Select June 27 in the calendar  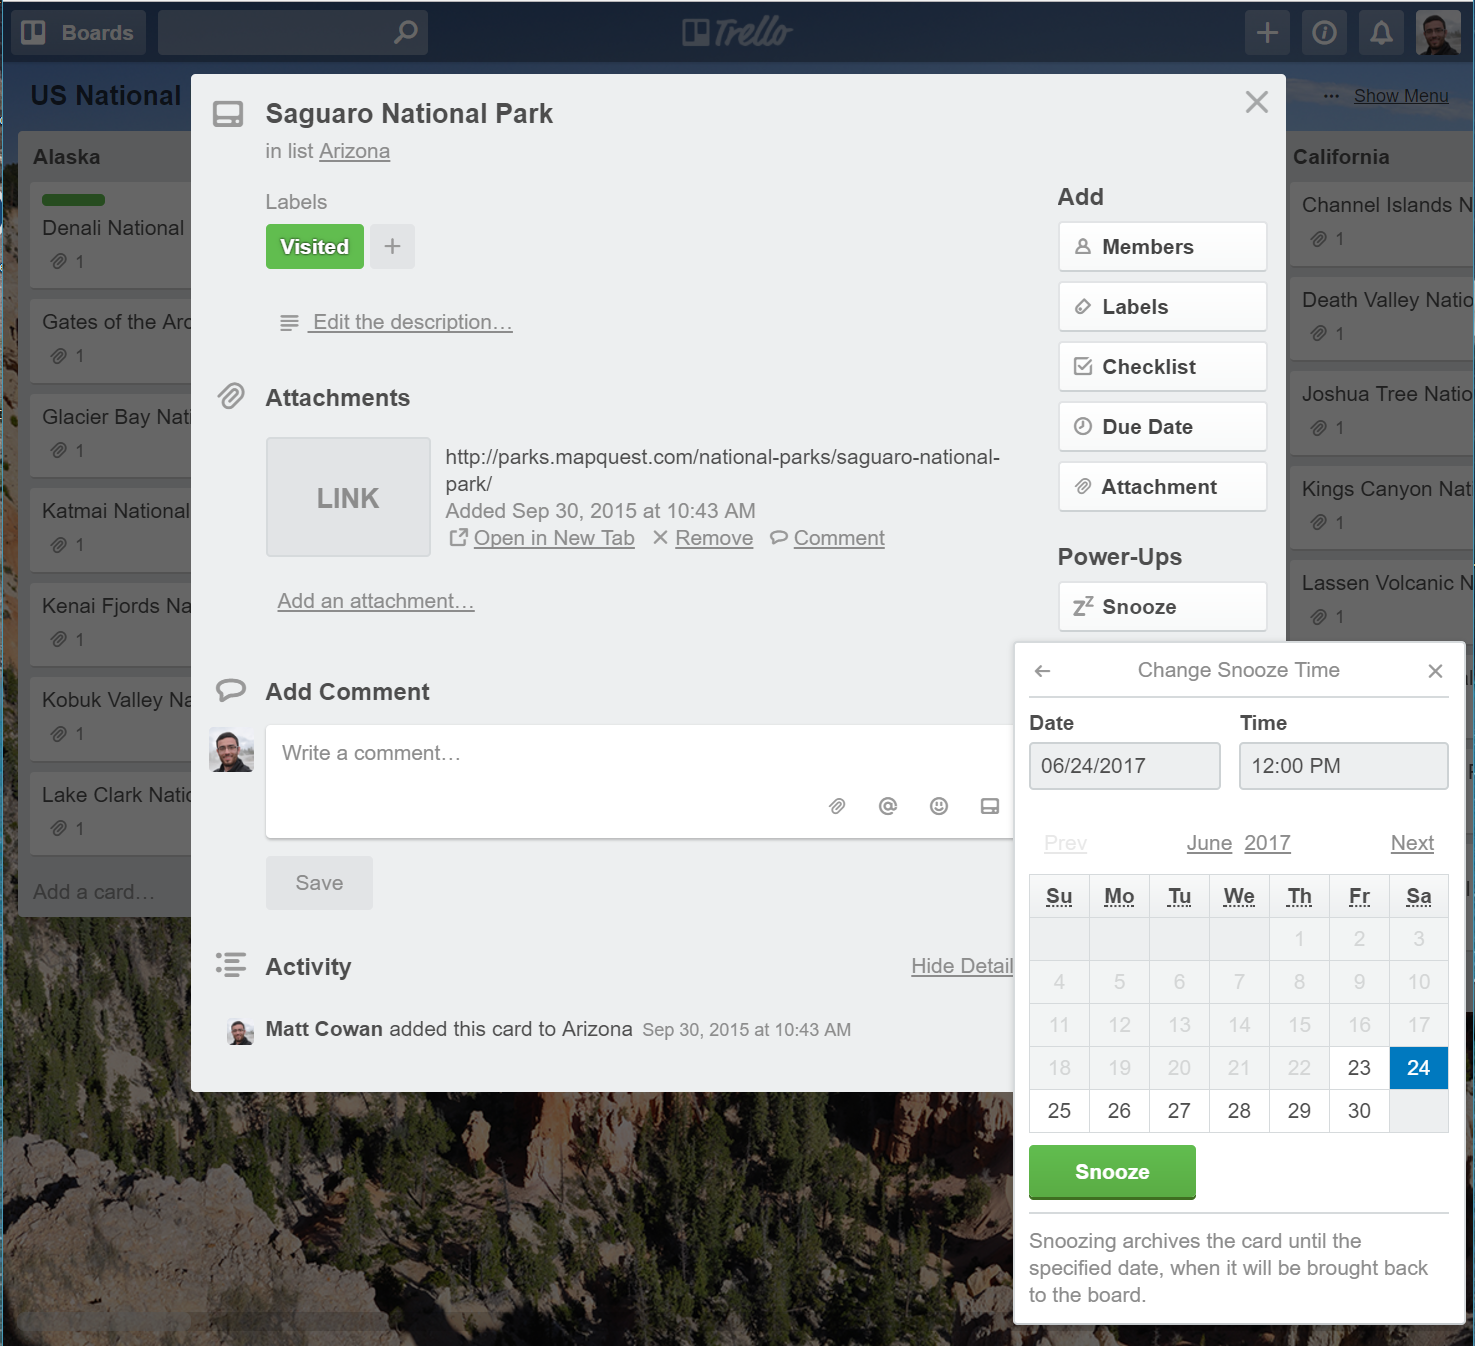click(x=1179, y=1111)
